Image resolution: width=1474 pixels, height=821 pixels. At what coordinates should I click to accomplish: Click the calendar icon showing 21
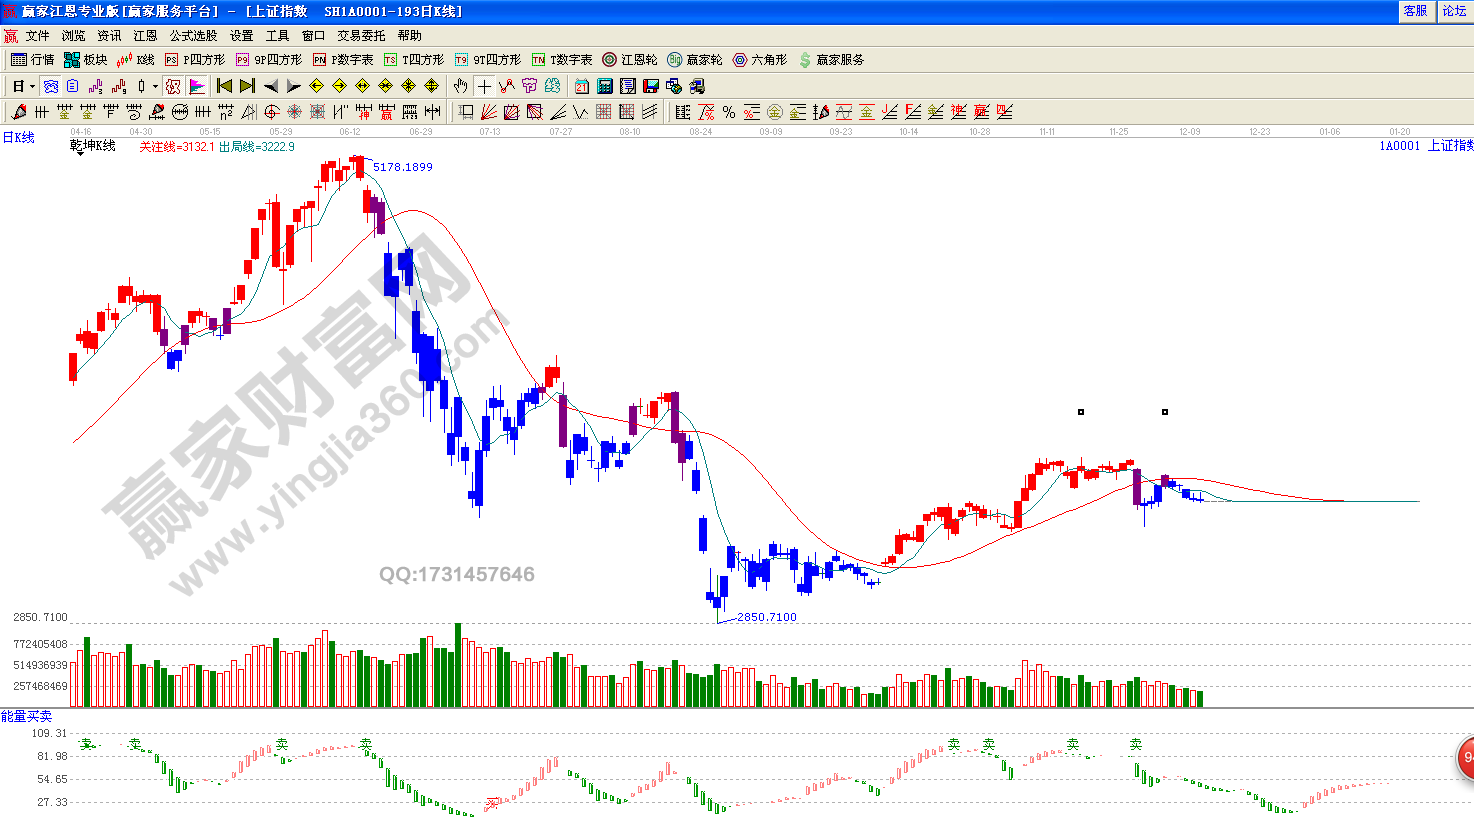[582, 86]
